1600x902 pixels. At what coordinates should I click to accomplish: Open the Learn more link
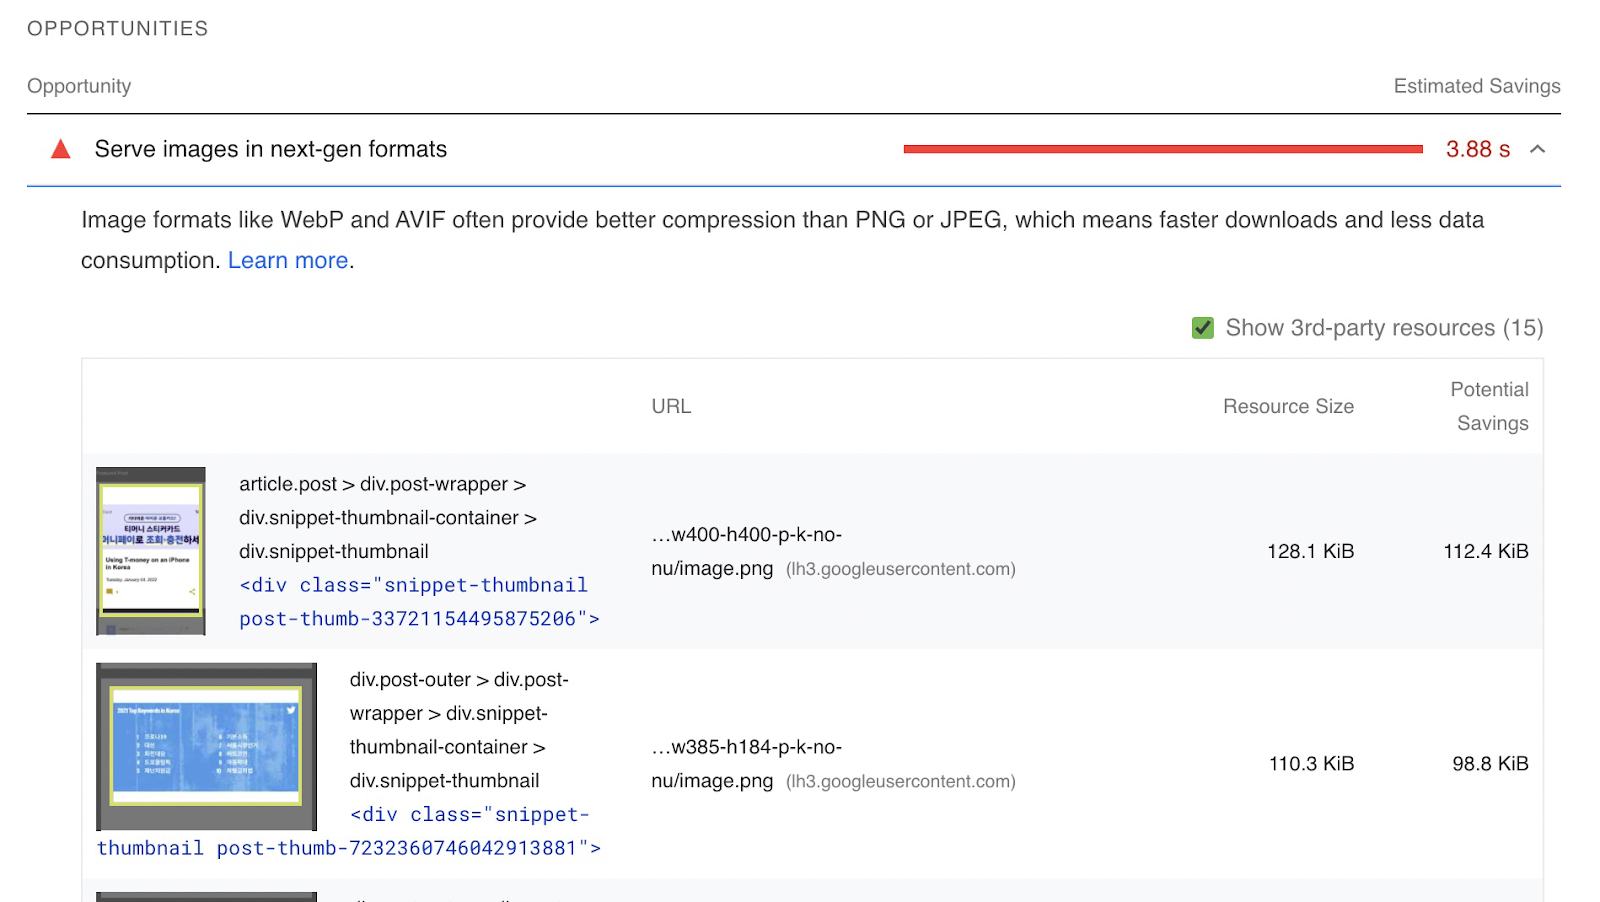tap(288, 260)
